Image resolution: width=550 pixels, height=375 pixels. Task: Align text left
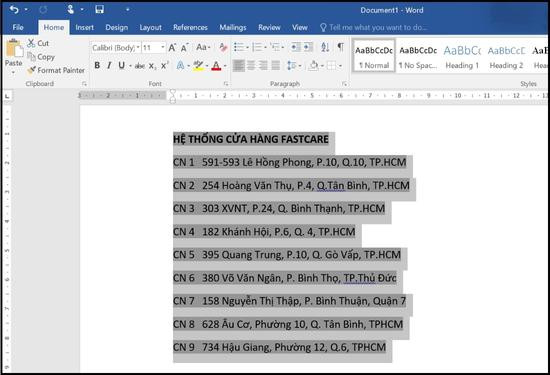239,65
